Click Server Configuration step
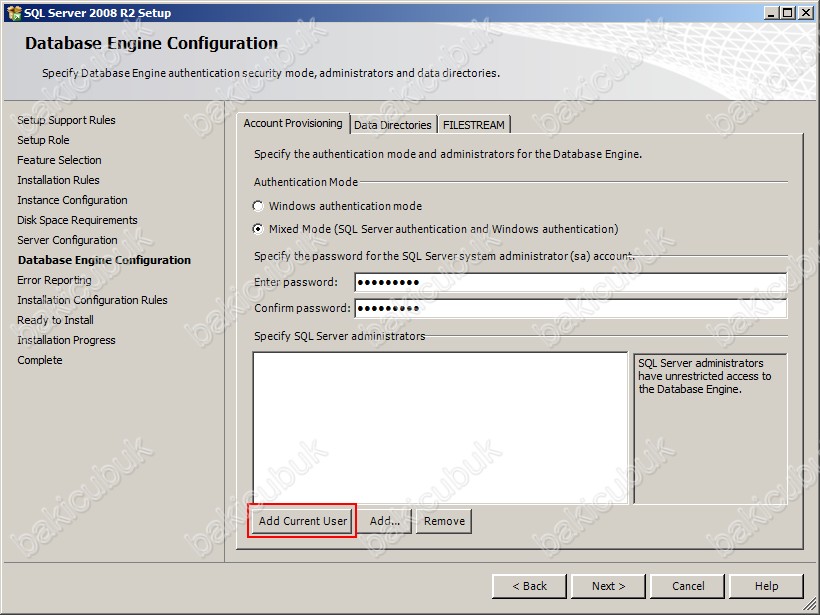This screenshot has height=615, width=820. coord(67,240)
